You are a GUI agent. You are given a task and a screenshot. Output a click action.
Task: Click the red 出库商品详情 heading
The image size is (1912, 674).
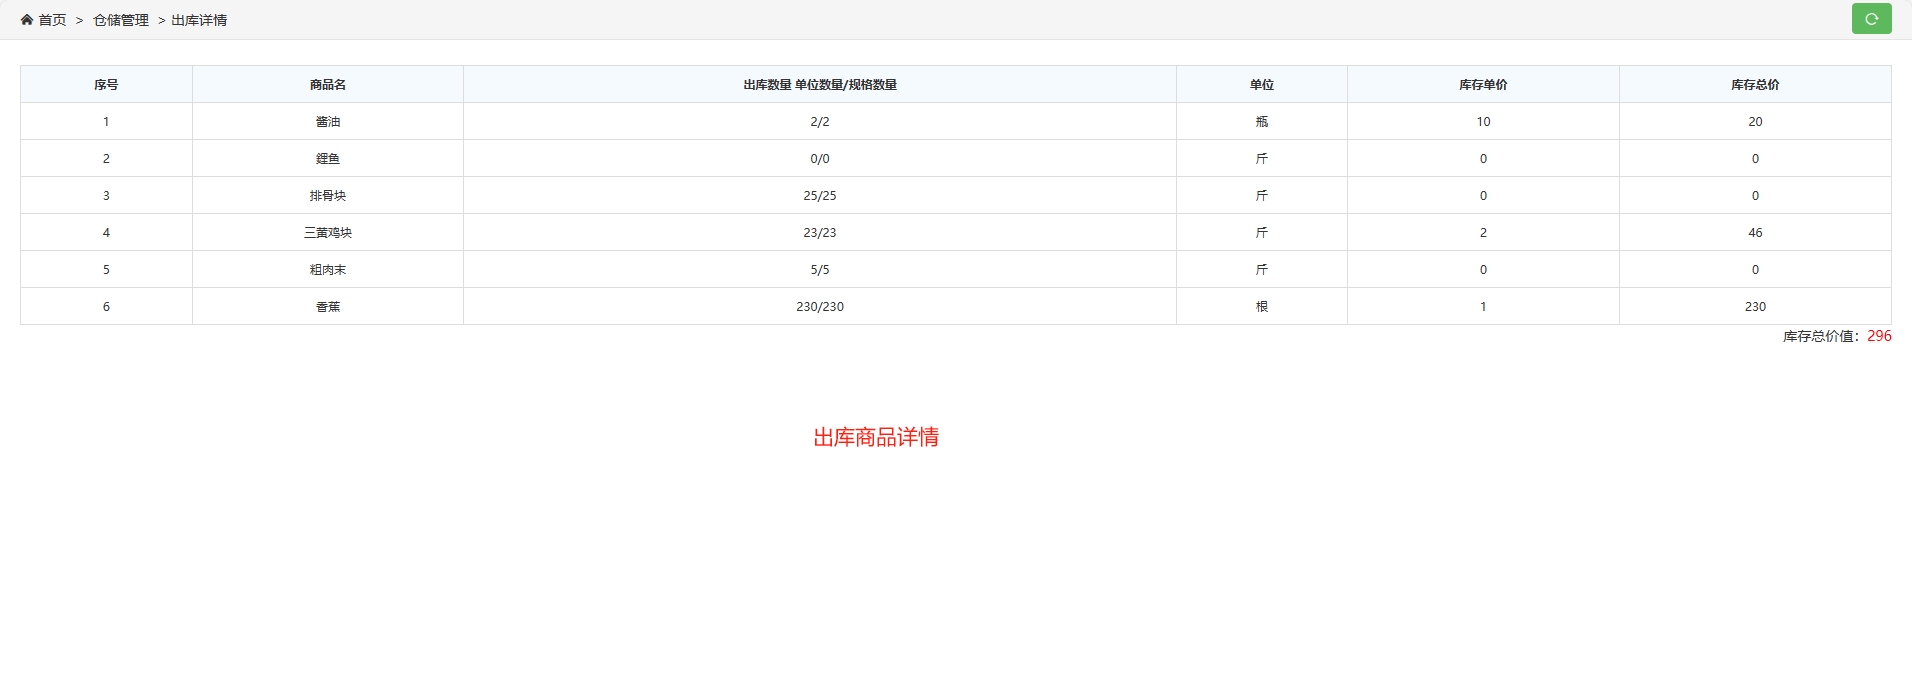coord(875,437)
